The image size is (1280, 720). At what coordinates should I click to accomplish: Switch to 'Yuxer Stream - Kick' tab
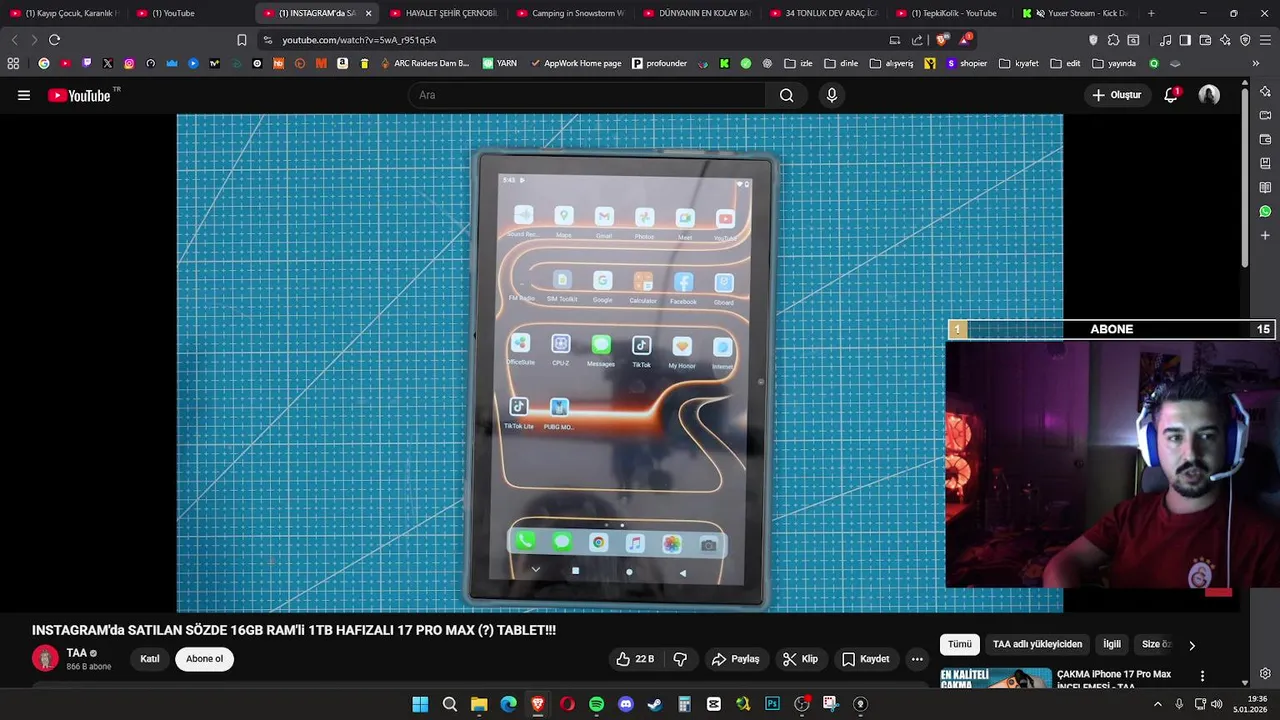tap(1074, 13)
